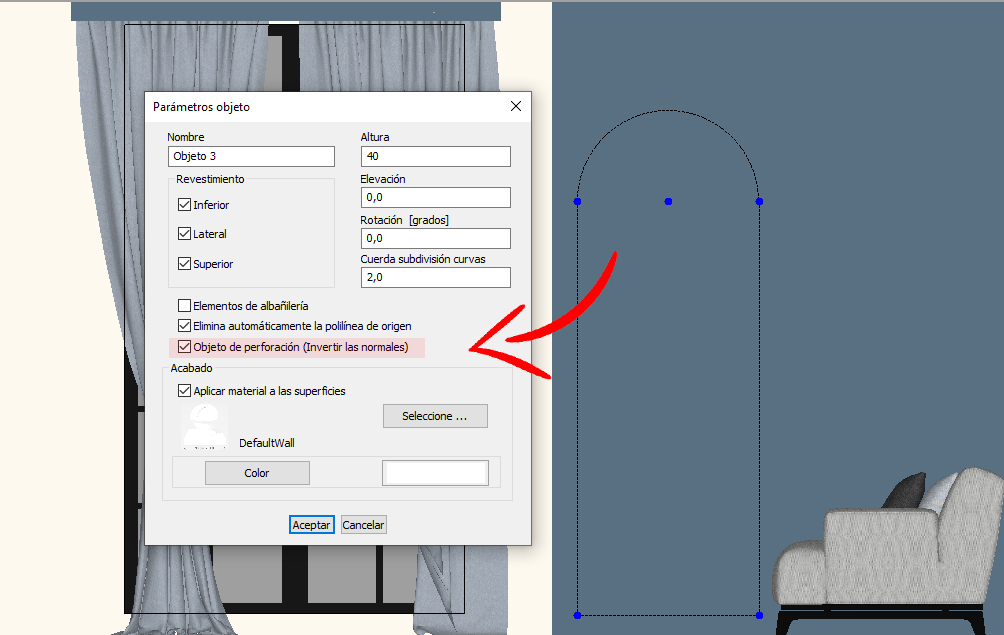This screenshot has width=1004, height=635.
Task: Click the Rotación grados input field
Action: point(435,238)
